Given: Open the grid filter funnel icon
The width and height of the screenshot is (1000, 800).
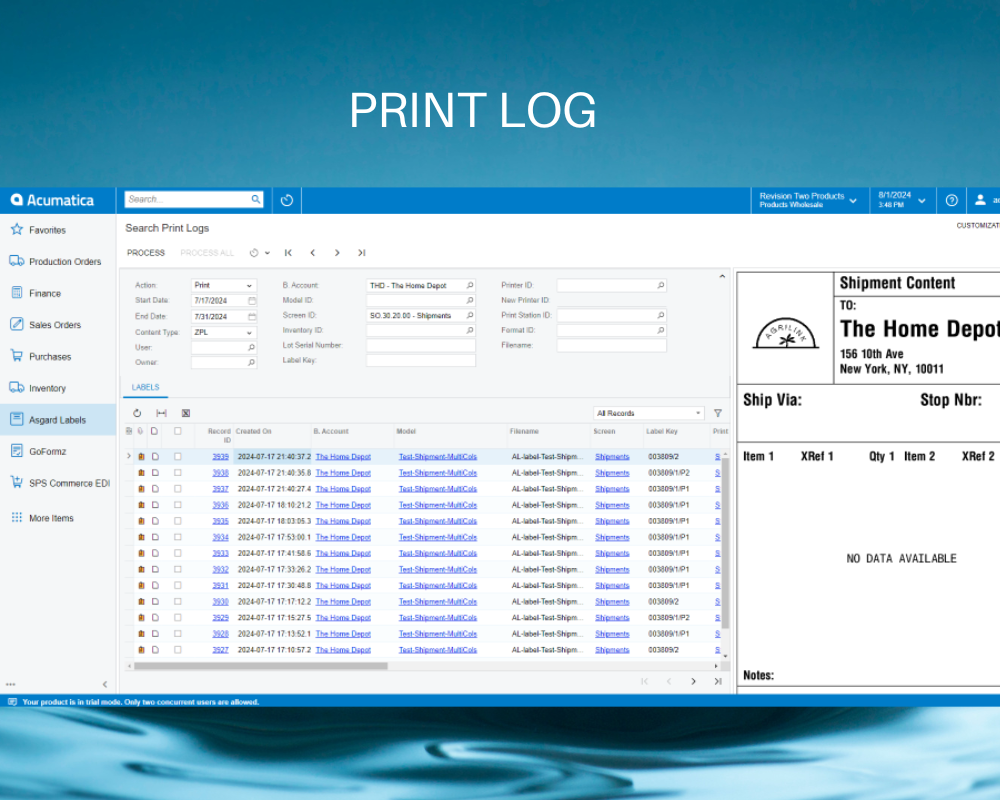Looking at the screenshot, I should click(717, 413).
